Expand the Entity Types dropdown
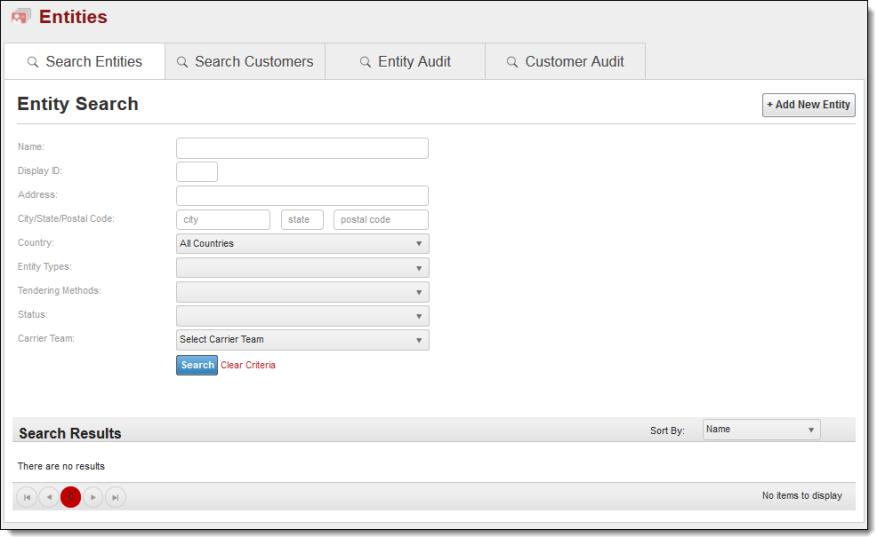Viewport: 877px width, 537px height. [302, 268]
